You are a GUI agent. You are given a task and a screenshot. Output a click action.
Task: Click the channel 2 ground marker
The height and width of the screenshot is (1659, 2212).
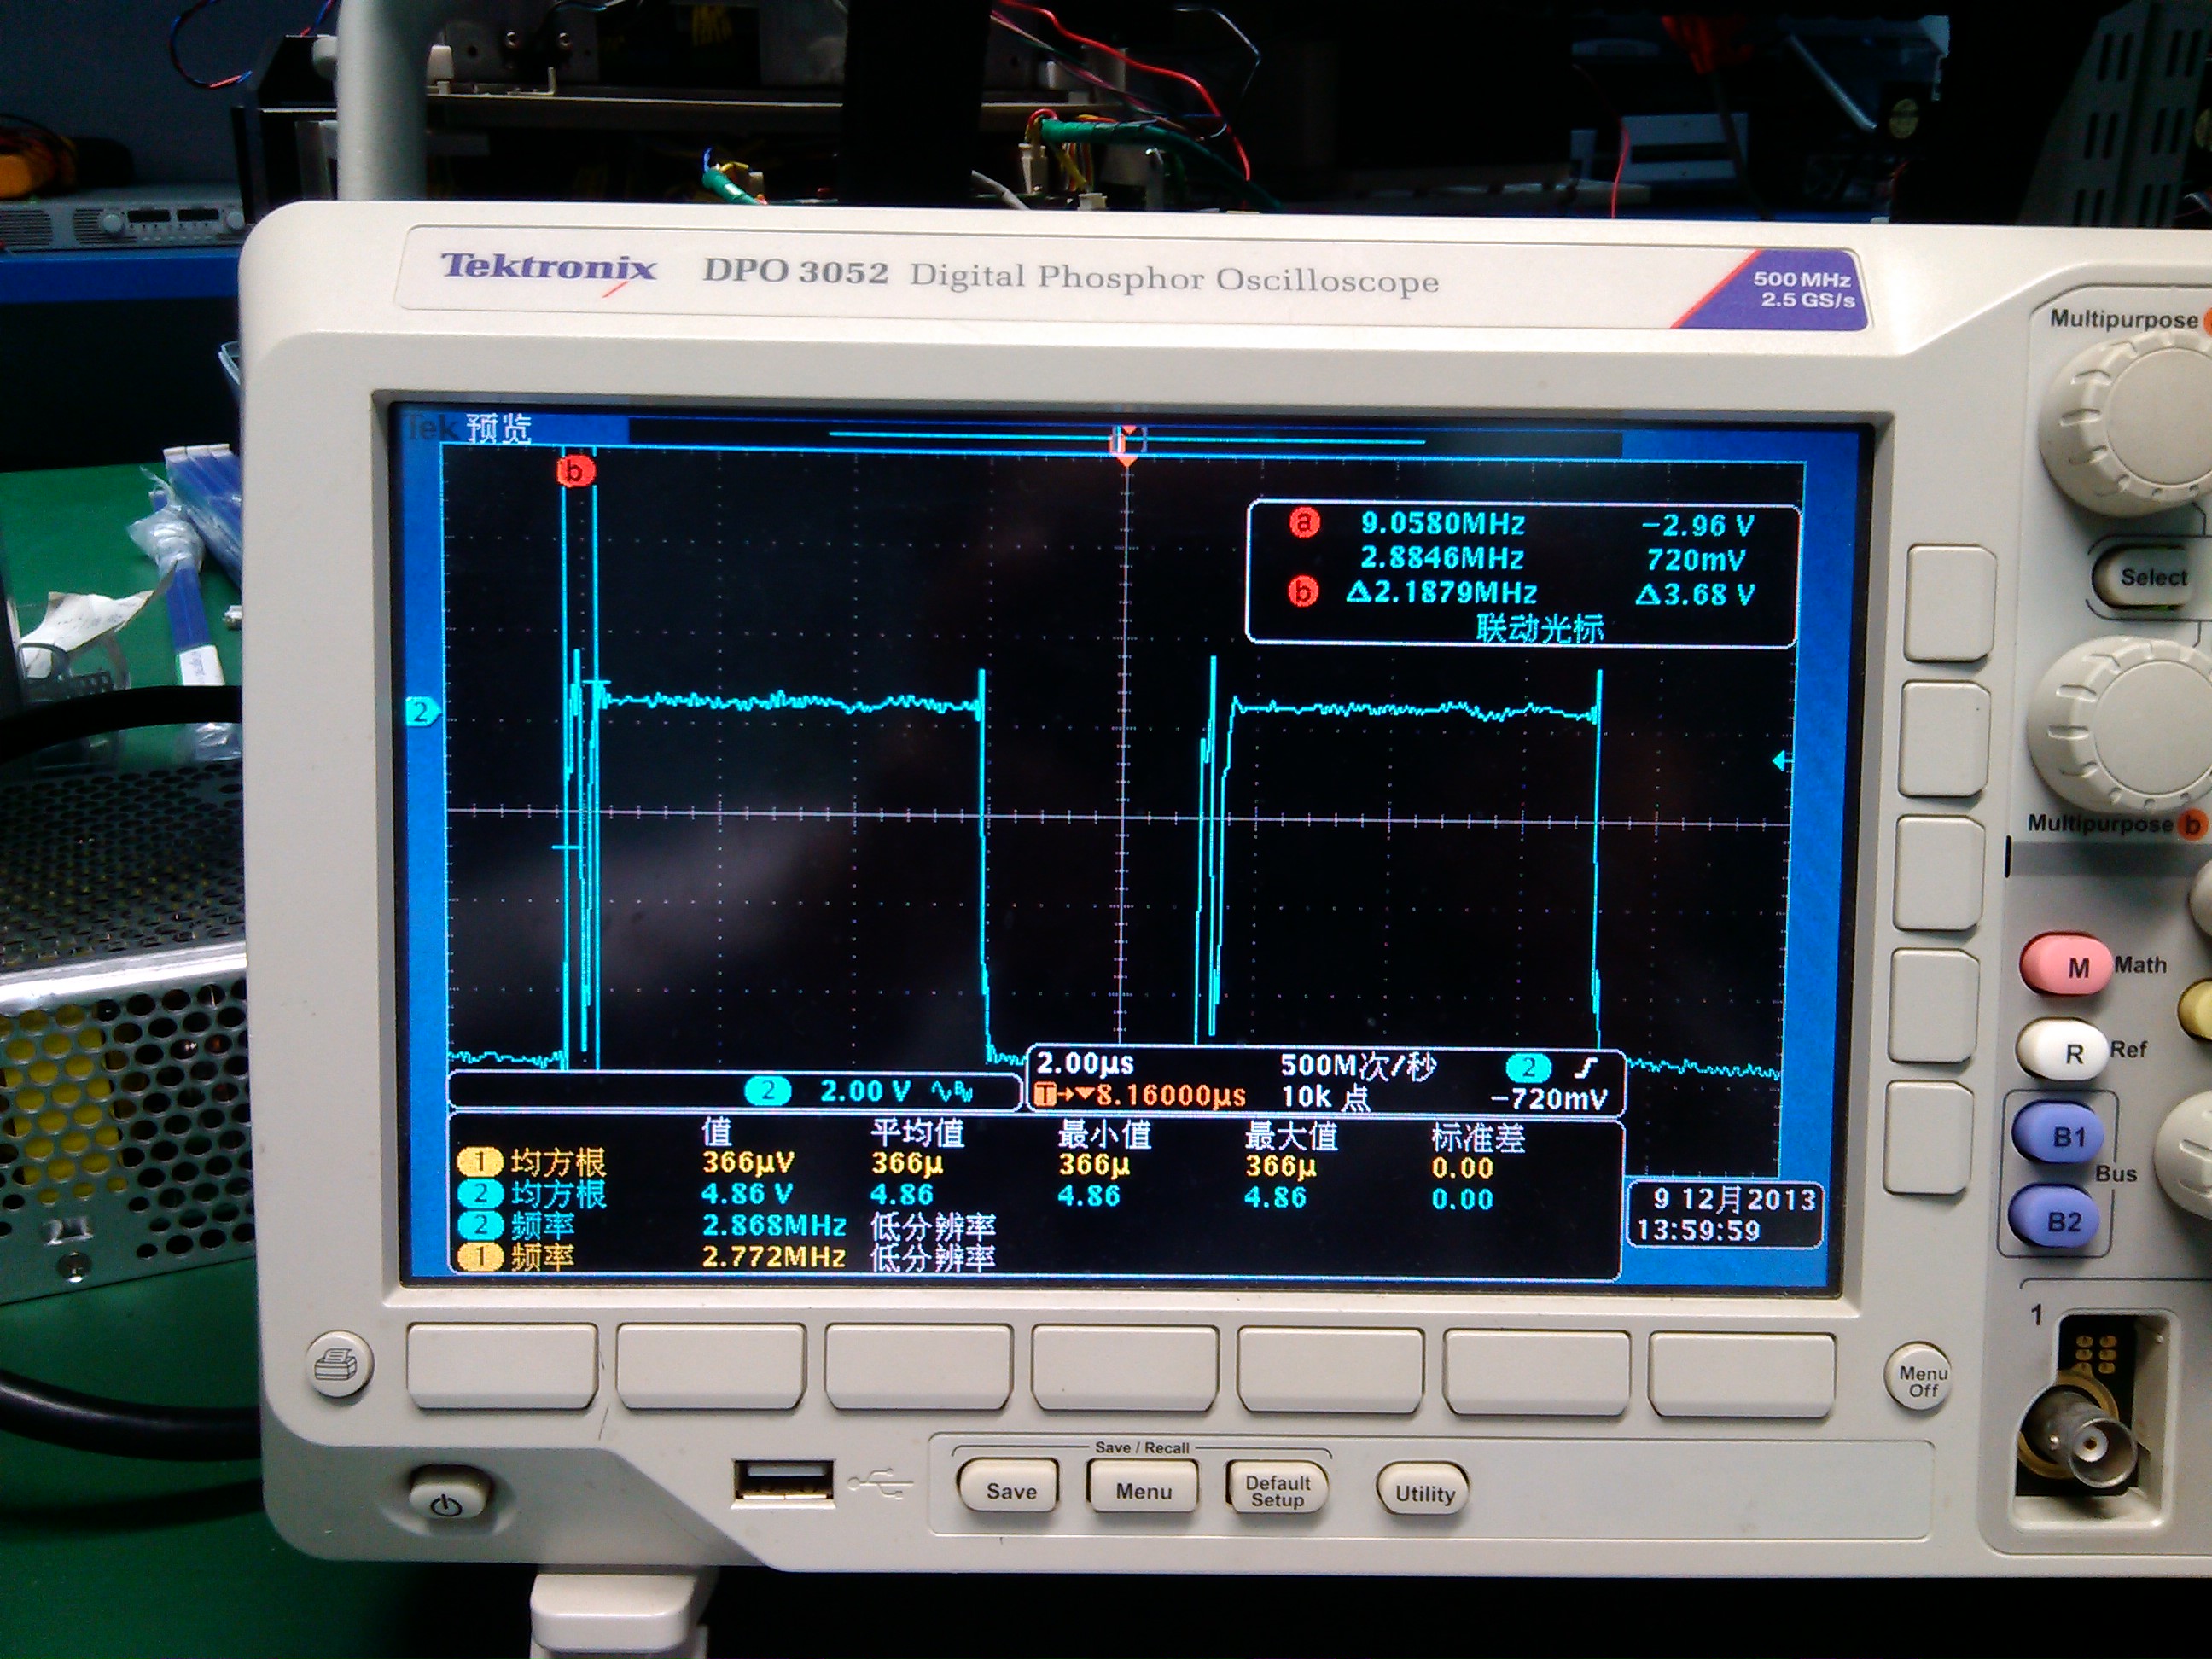click(x=422, y=712)
